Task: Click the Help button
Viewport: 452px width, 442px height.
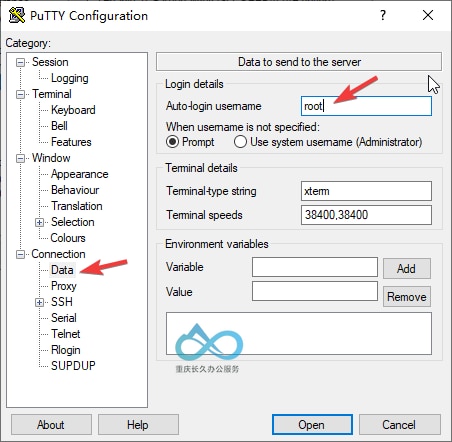Action: point(138,425)
